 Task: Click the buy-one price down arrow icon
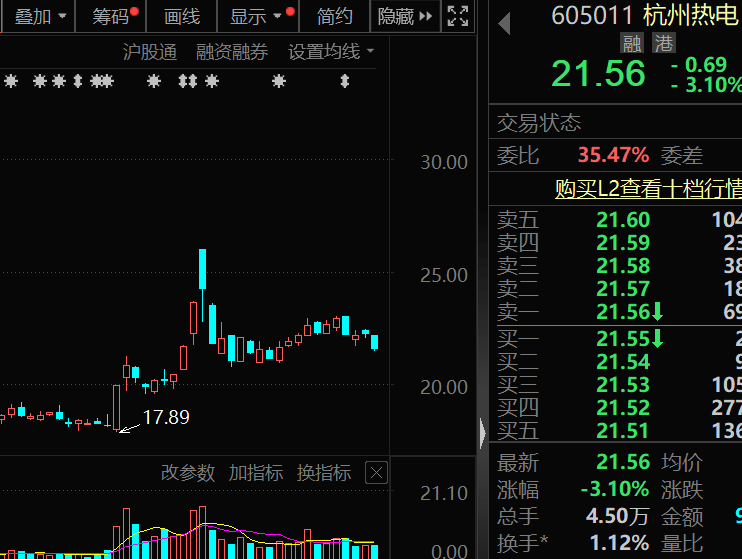658,339
